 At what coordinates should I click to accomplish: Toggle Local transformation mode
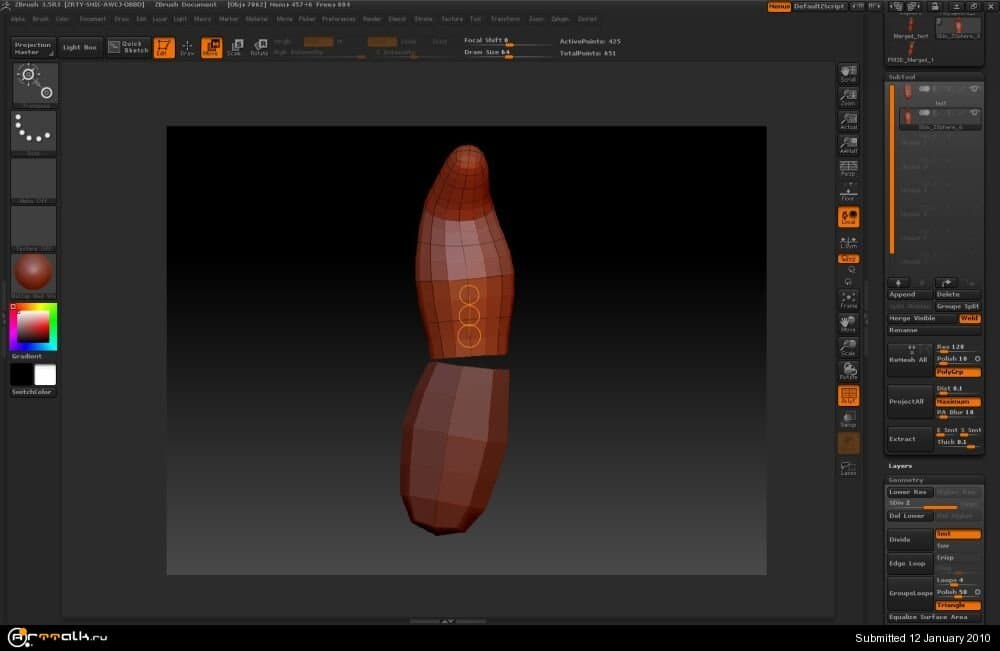(x=848, y=217)
